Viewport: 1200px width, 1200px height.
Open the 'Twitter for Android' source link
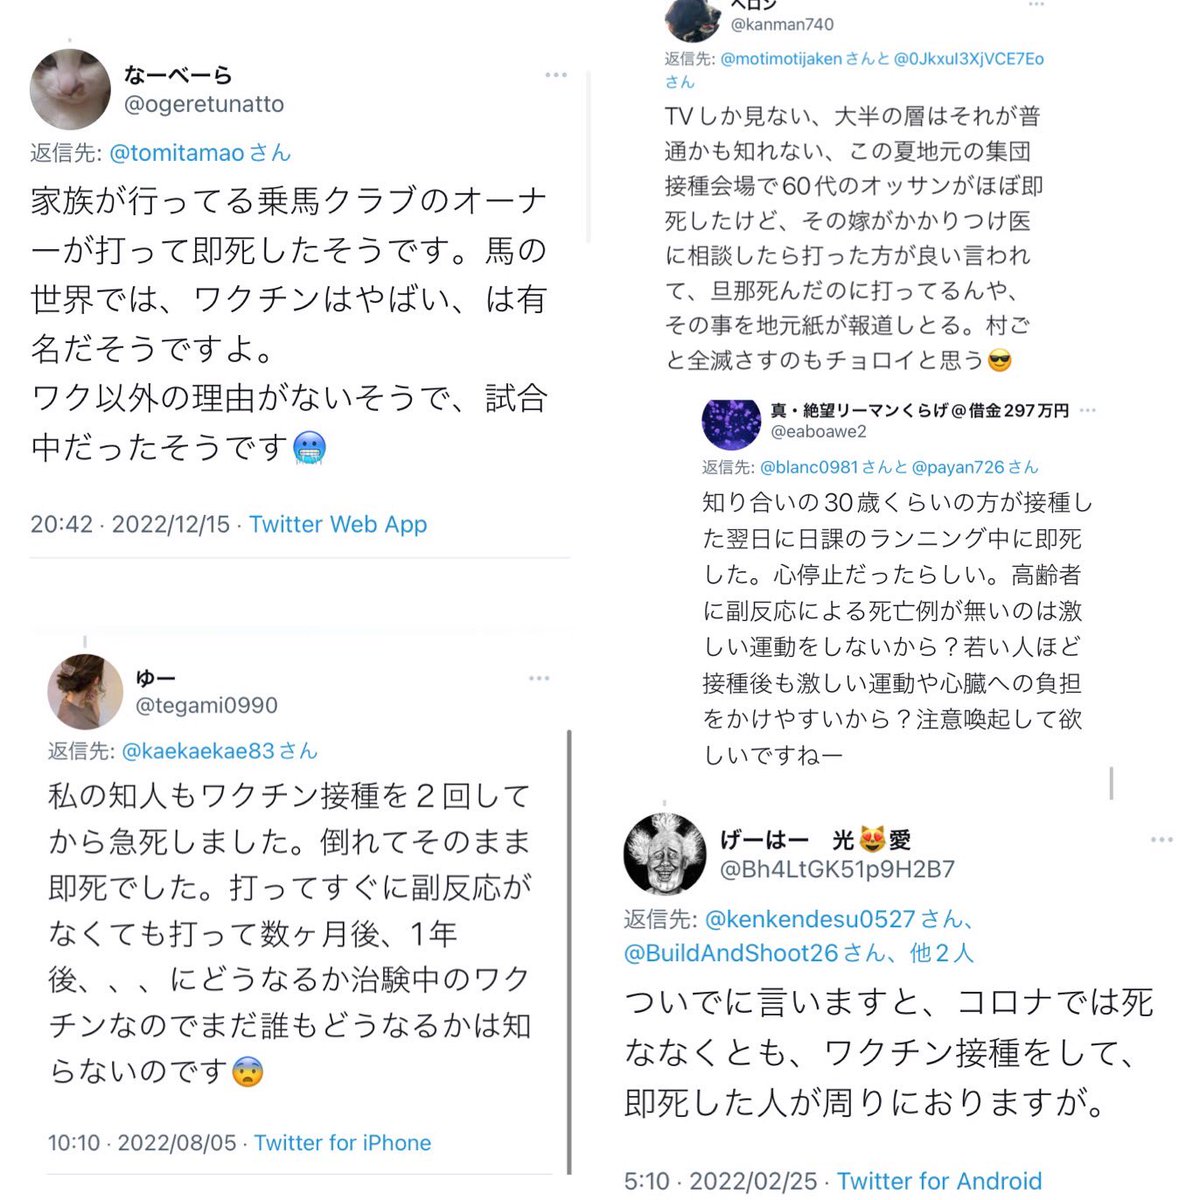tap(940, 1181)
